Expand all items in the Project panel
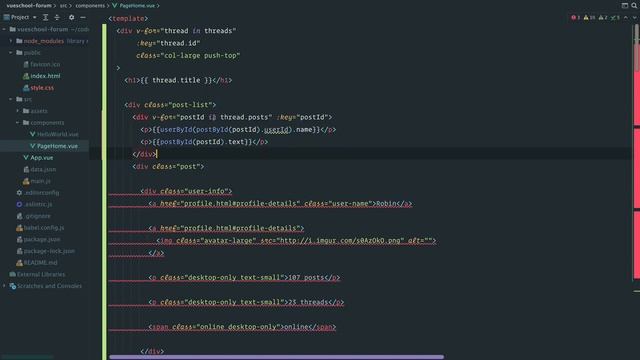The image size is (640, 360). (x=45, y=18)
